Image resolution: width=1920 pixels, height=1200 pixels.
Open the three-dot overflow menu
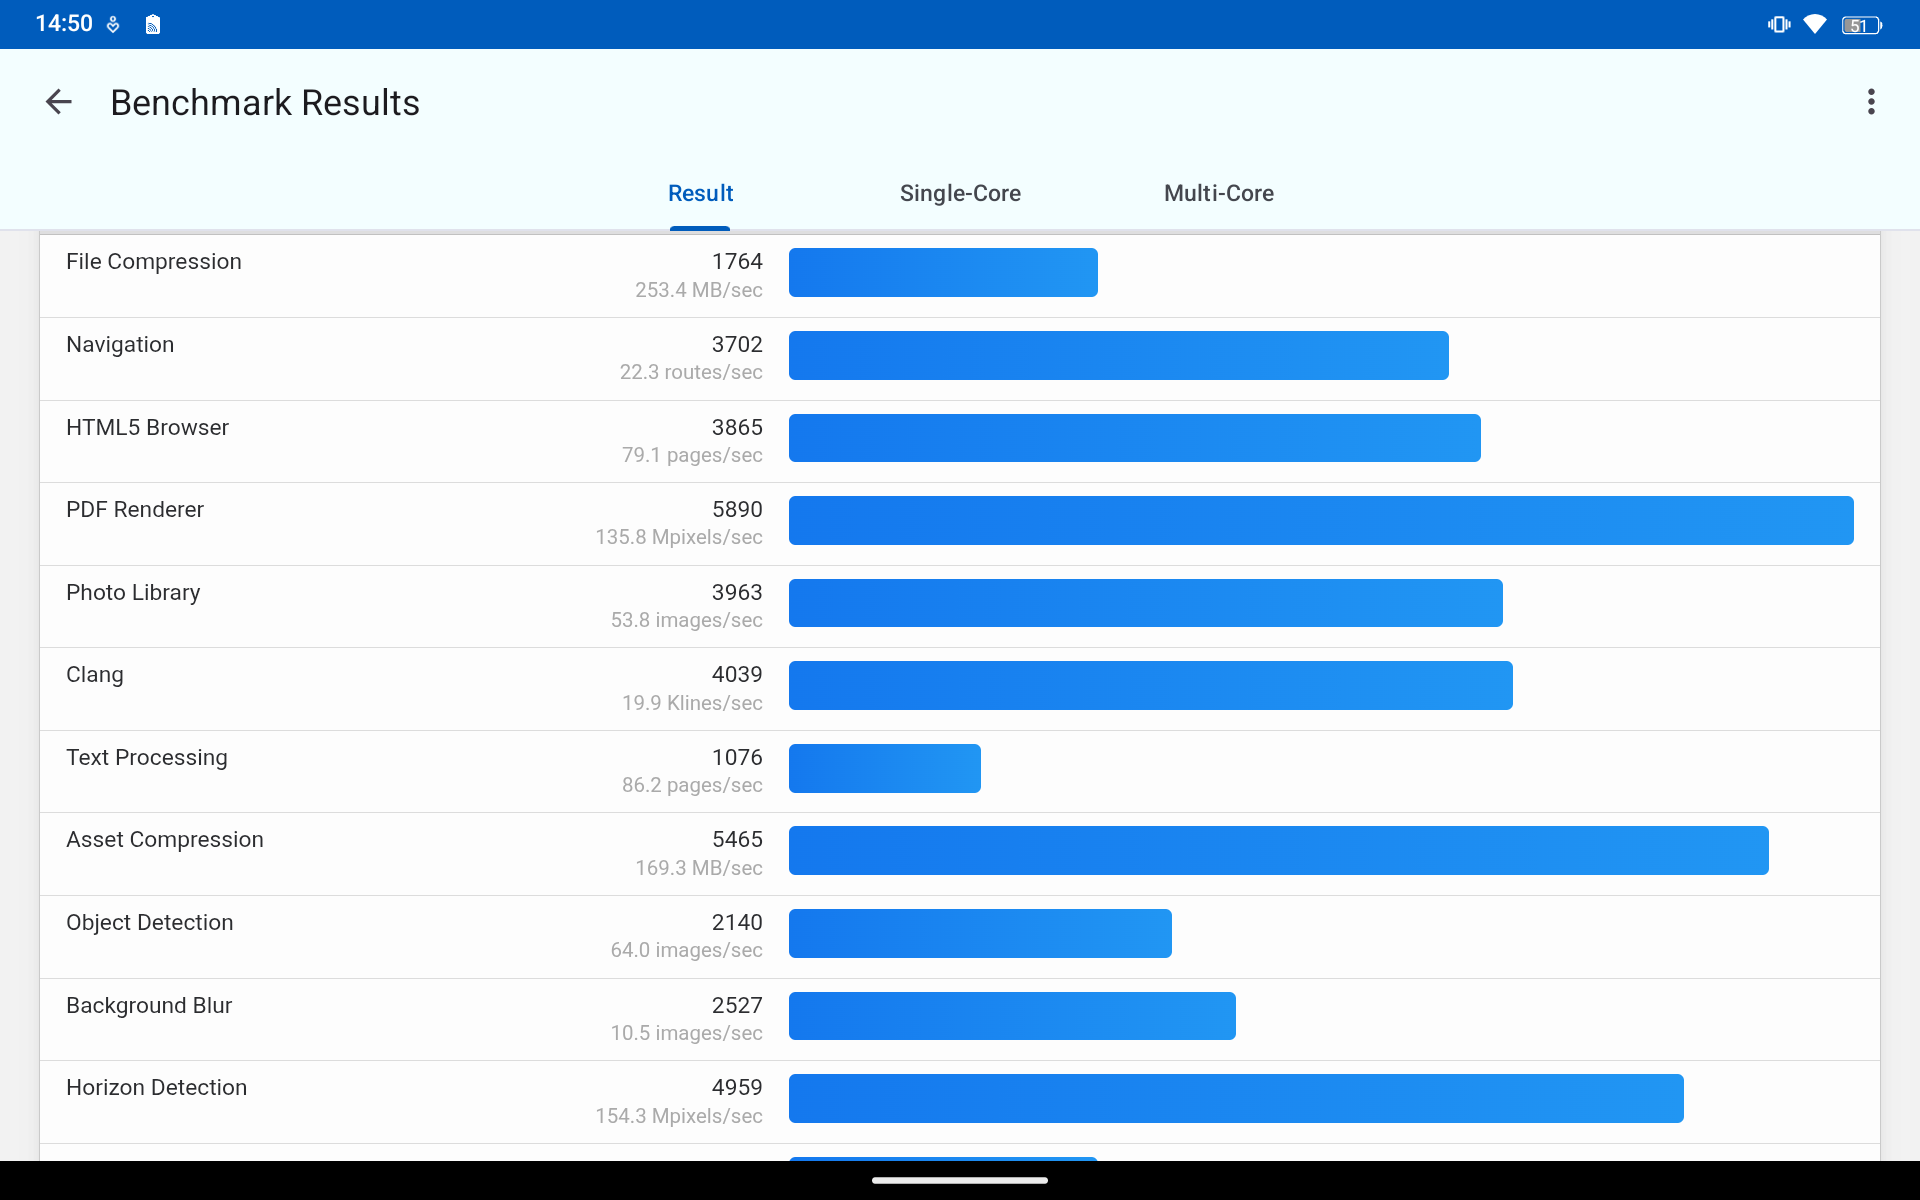tap(1870, 102)
